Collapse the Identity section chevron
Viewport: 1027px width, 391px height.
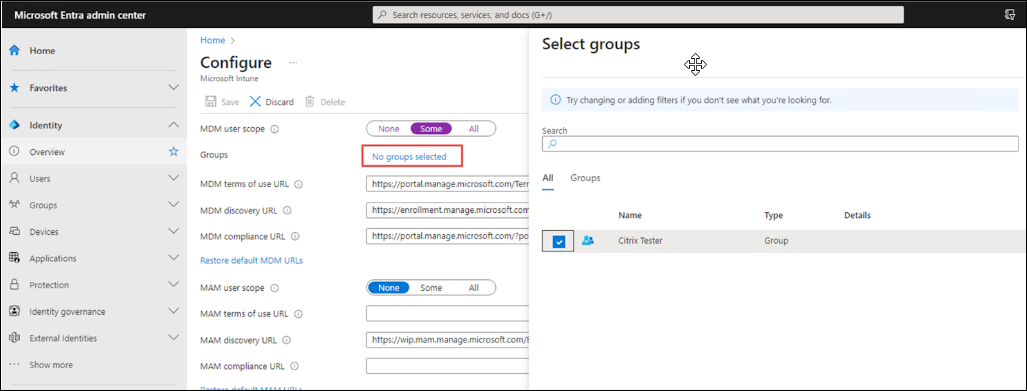pos(174,124)
